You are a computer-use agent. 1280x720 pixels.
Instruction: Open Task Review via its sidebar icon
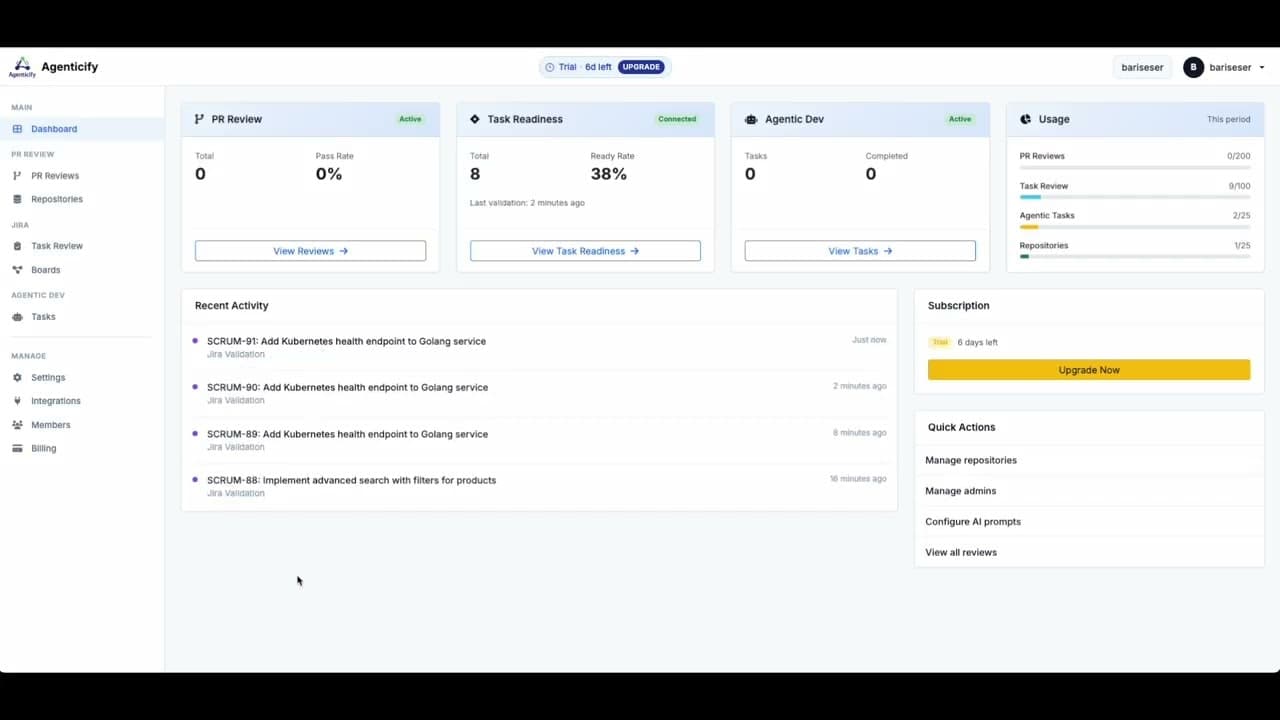[19, 245]
